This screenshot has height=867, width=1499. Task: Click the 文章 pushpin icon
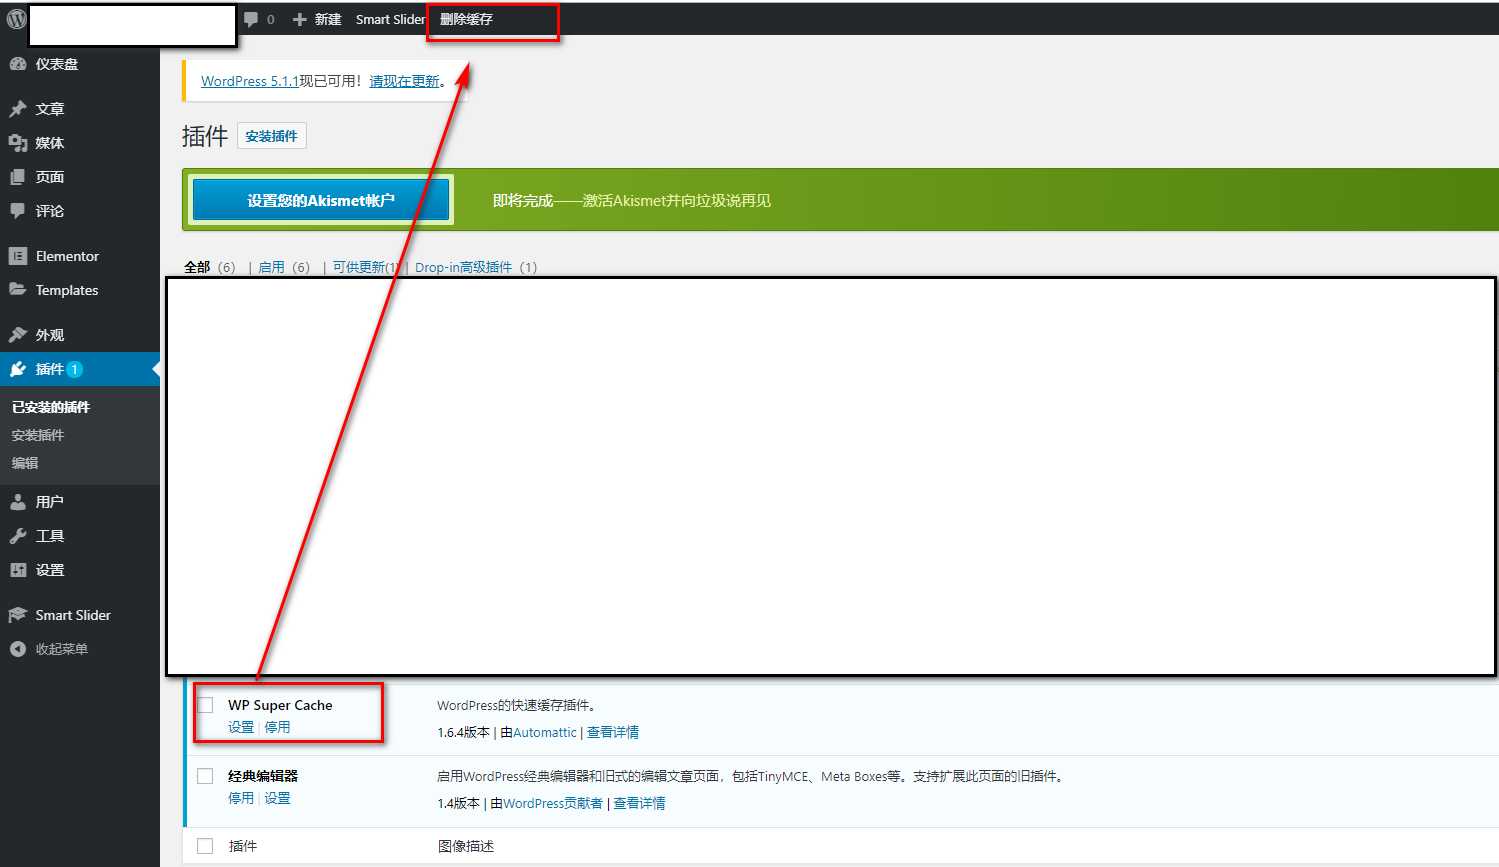coord(18,109)
